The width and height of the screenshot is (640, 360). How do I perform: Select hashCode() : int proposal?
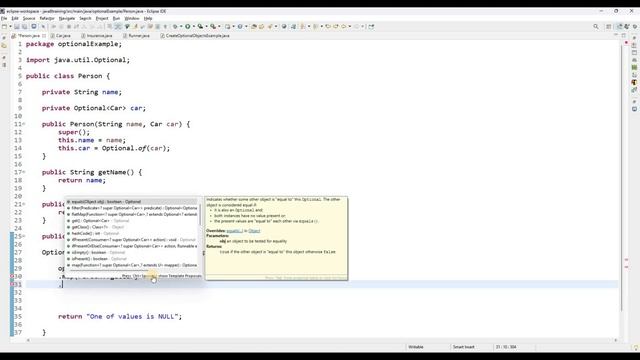pos(131,233)
